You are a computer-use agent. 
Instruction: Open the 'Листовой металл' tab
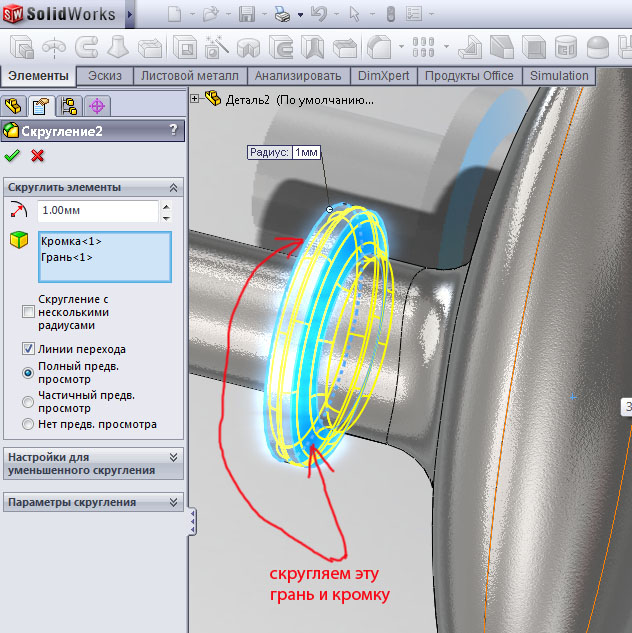190,76
